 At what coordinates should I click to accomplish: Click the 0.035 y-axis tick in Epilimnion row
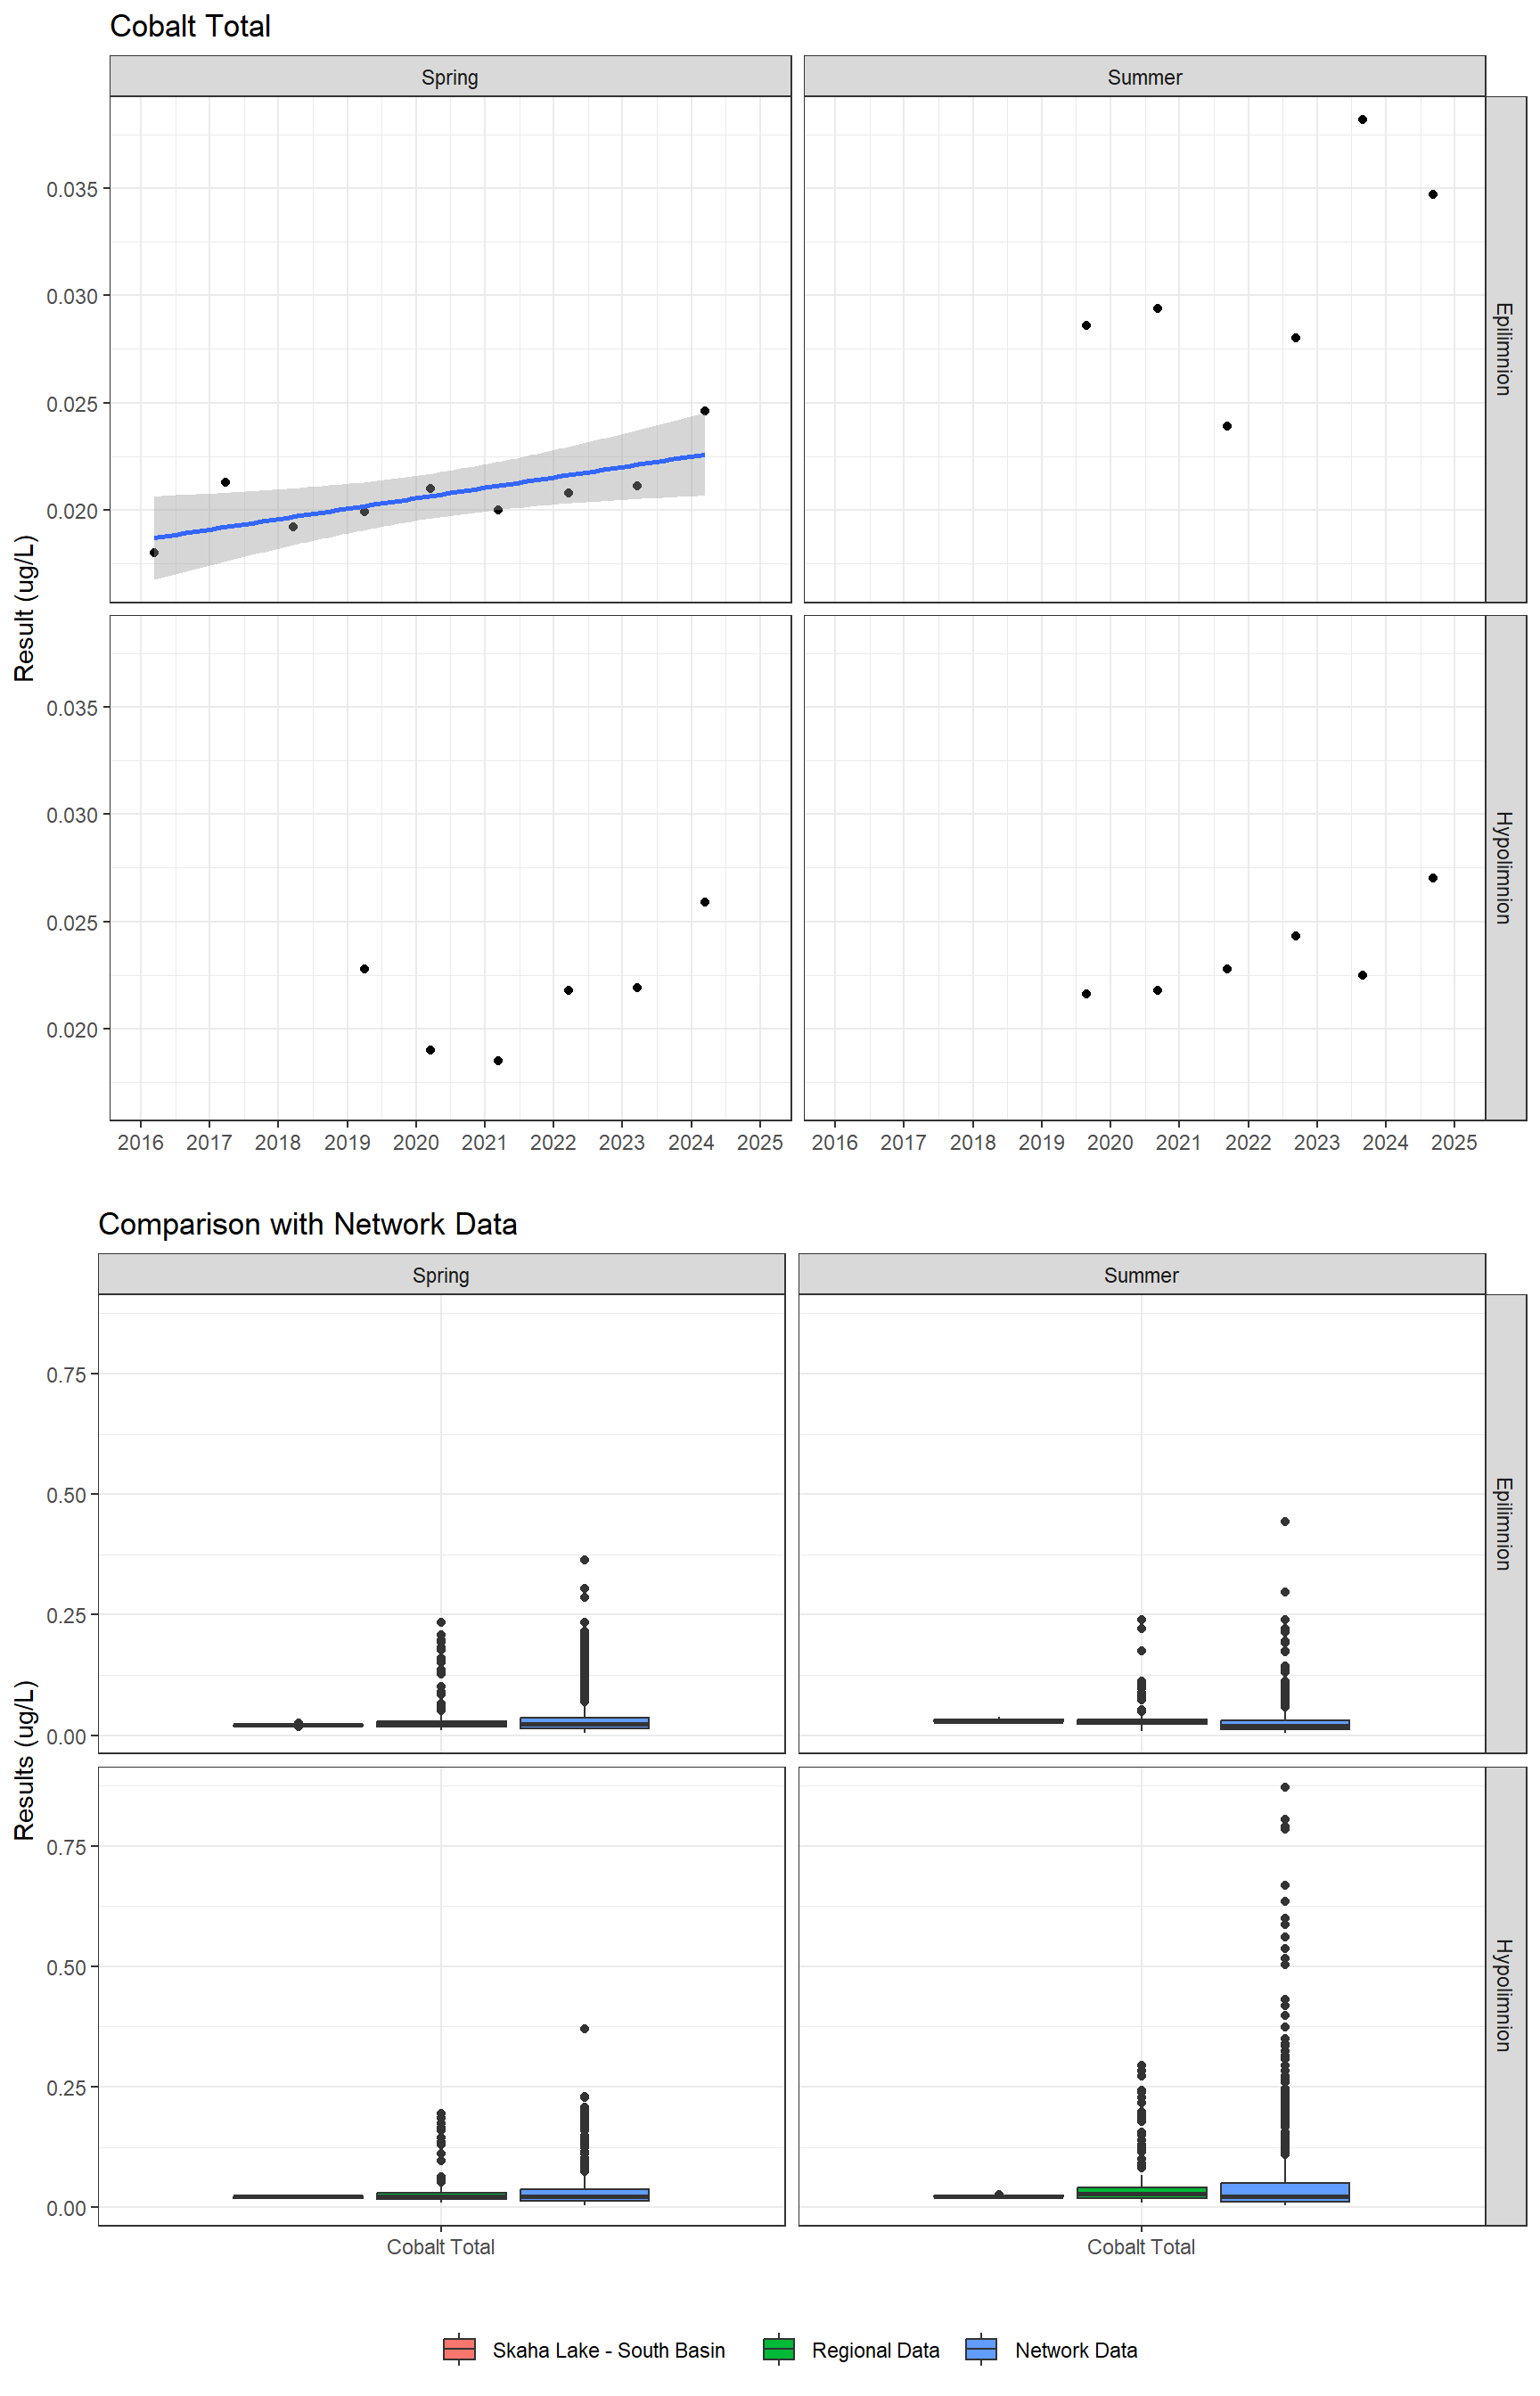tap(72, 189)
